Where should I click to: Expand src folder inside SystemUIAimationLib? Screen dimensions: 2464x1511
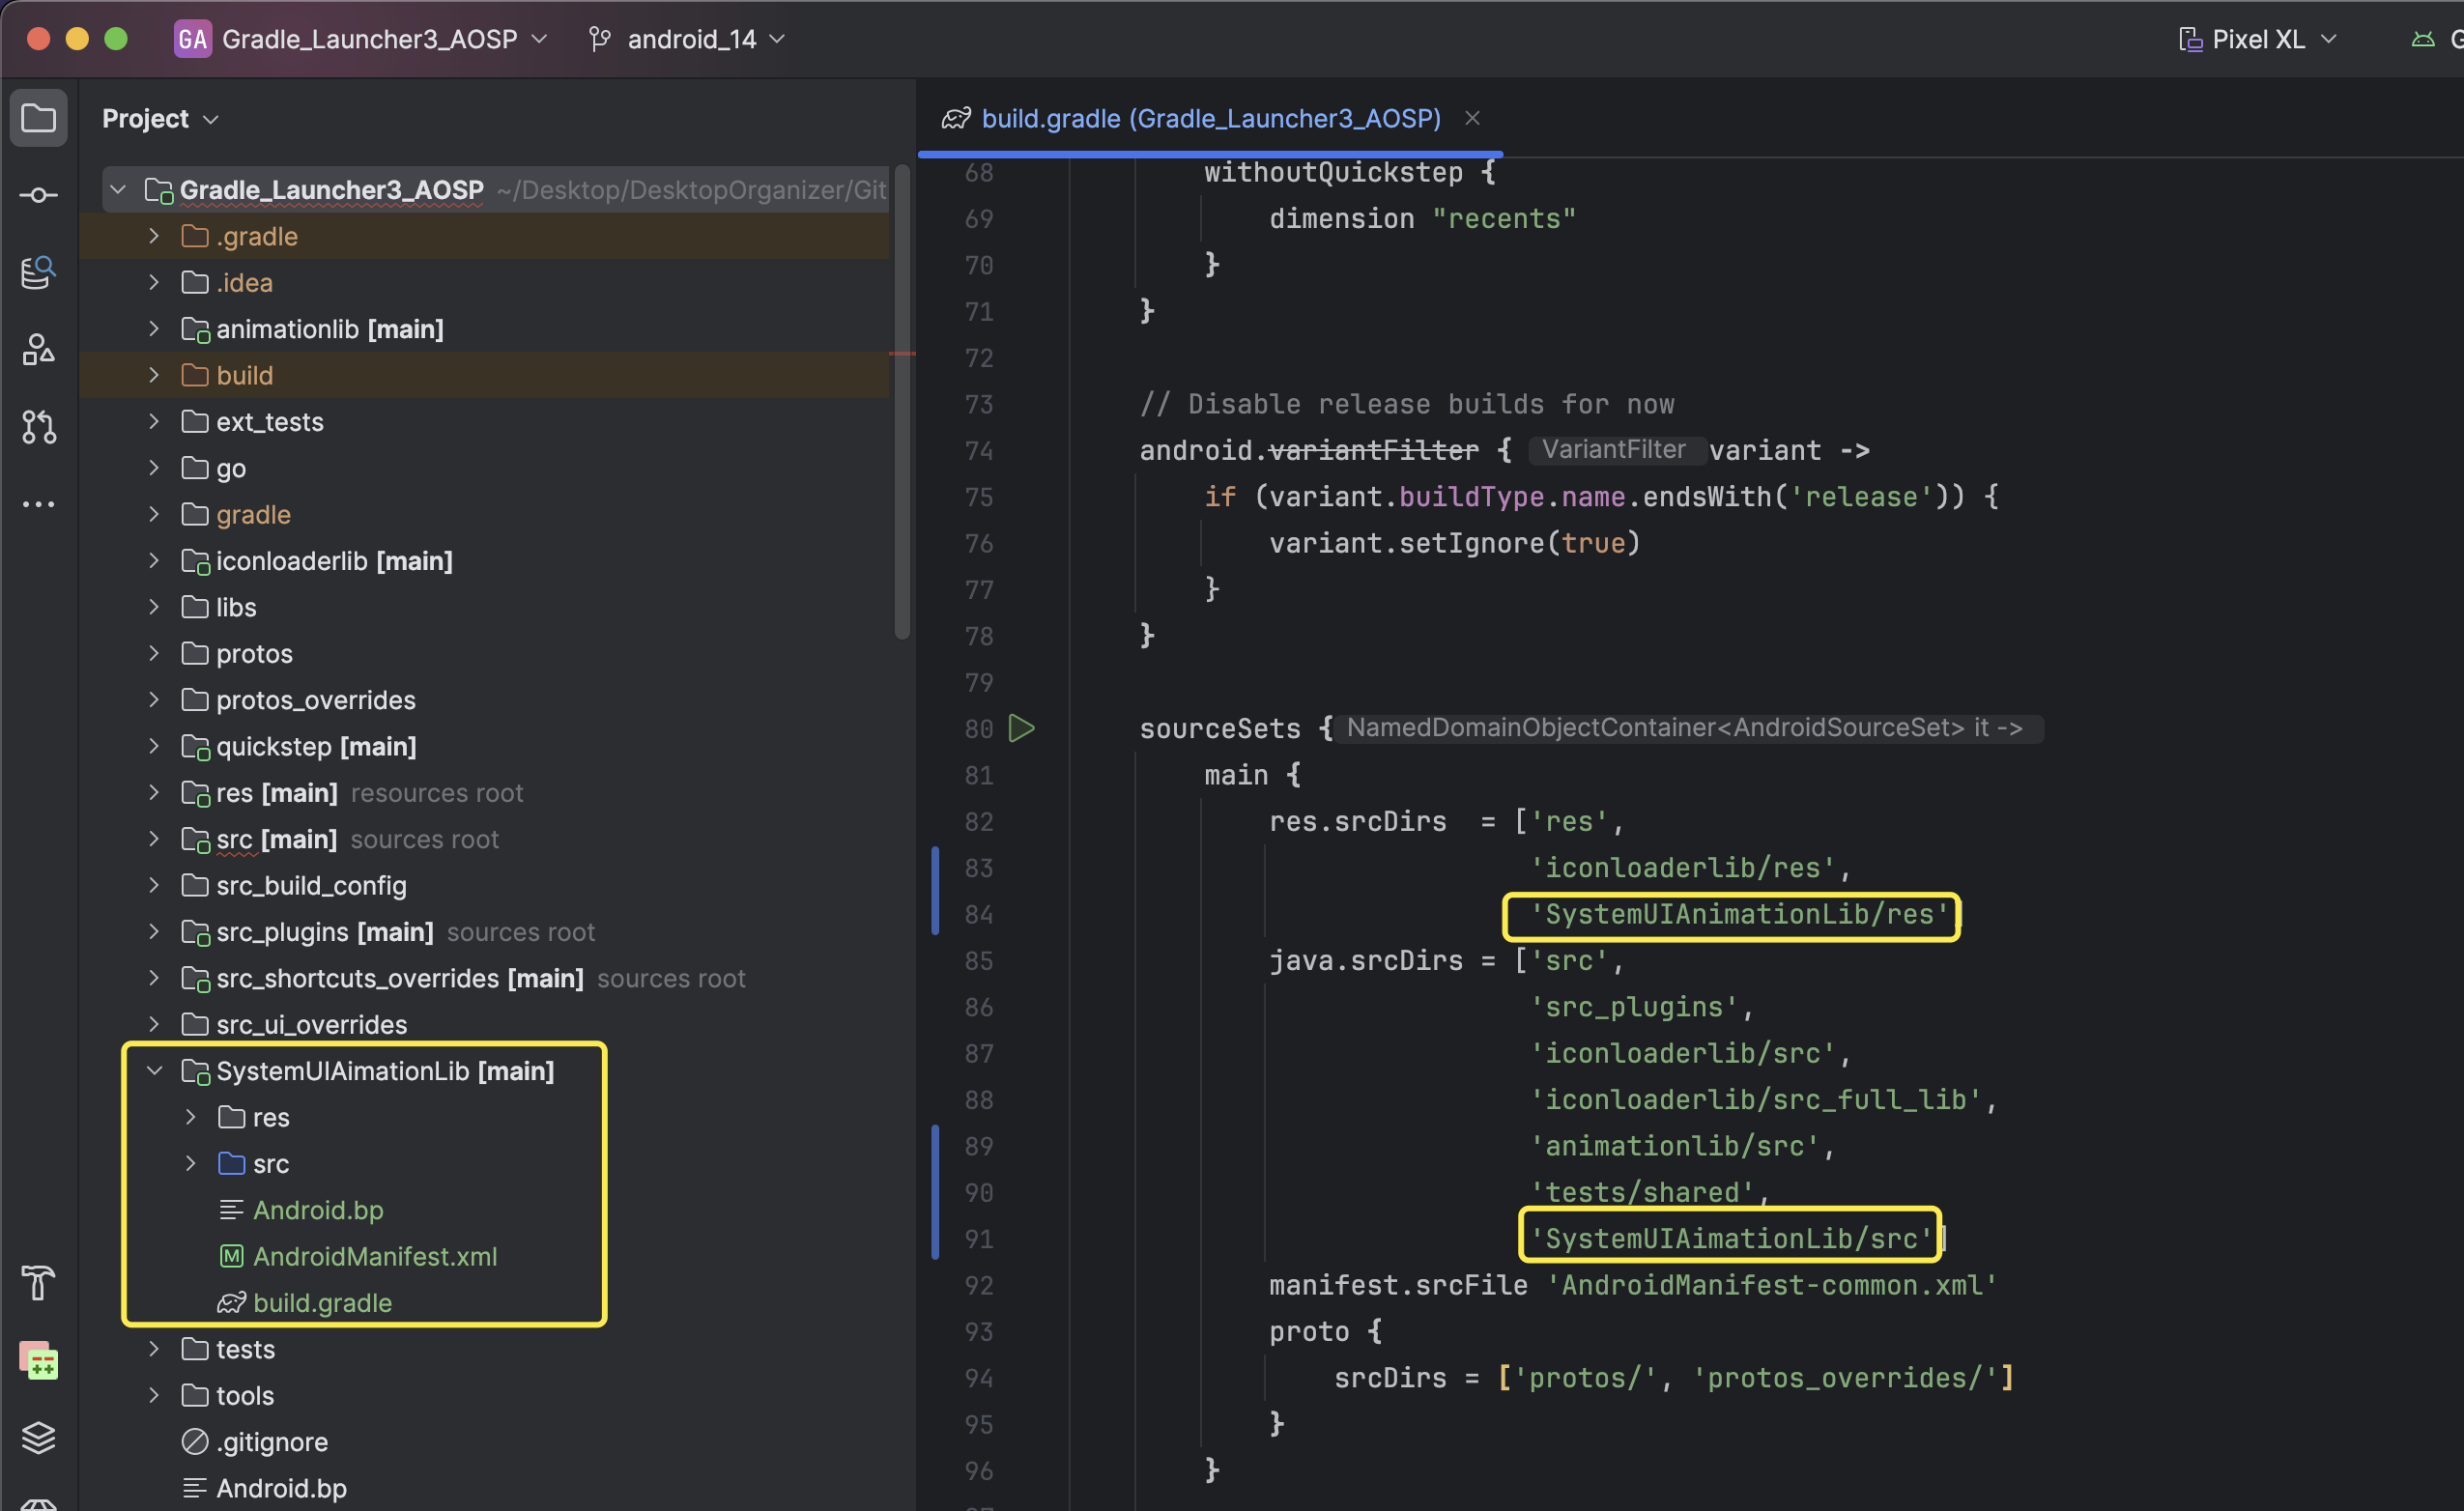(191, 1163)
